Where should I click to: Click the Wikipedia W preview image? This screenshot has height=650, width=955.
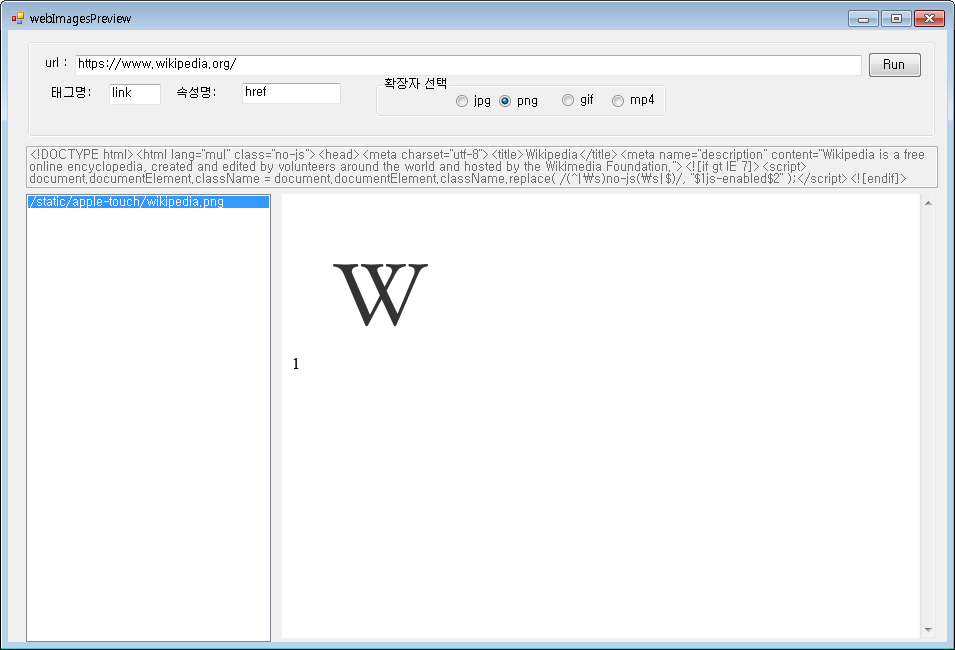(x=380, y=294)
